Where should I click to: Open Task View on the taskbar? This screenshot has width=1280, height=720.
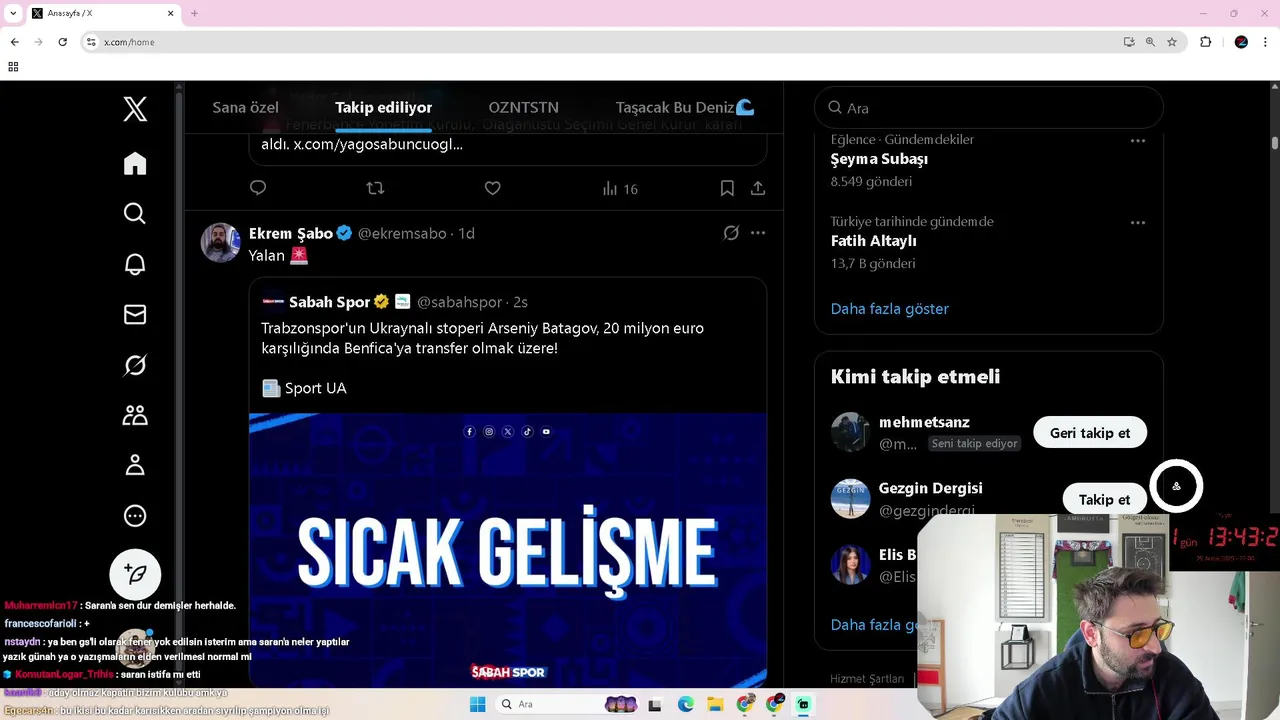point(655,704)
